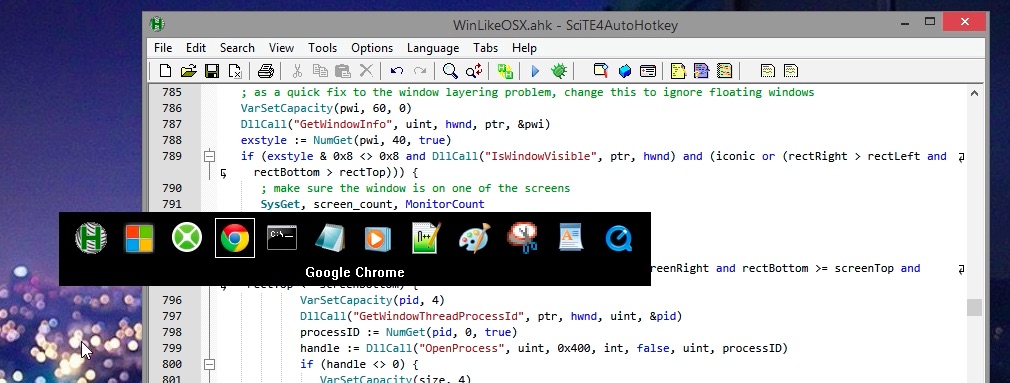Screen dimensions: 1010x383
Task: Click the window inspector icon after the bug
Action: tap(601, 71)
